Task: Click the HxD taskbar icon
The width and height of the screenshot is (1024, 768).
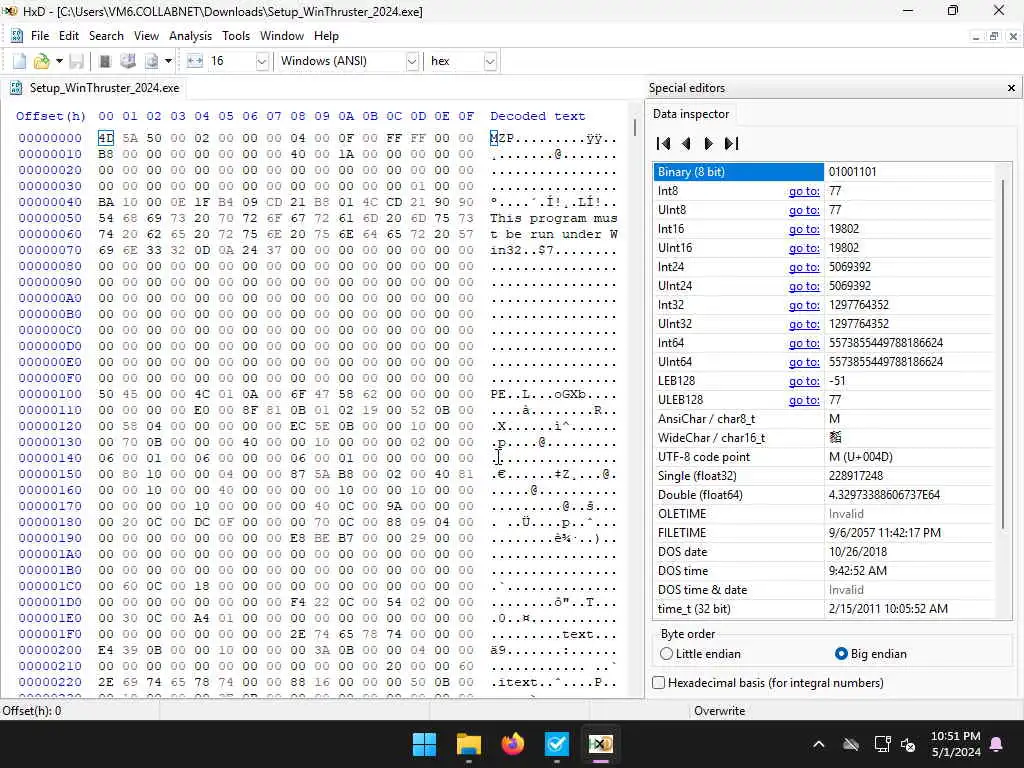Action: [600, 744]
